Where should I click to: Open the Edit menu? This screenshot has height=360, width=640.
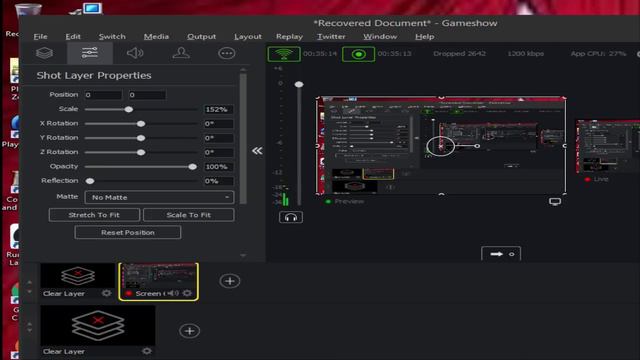tap(73, 36)
